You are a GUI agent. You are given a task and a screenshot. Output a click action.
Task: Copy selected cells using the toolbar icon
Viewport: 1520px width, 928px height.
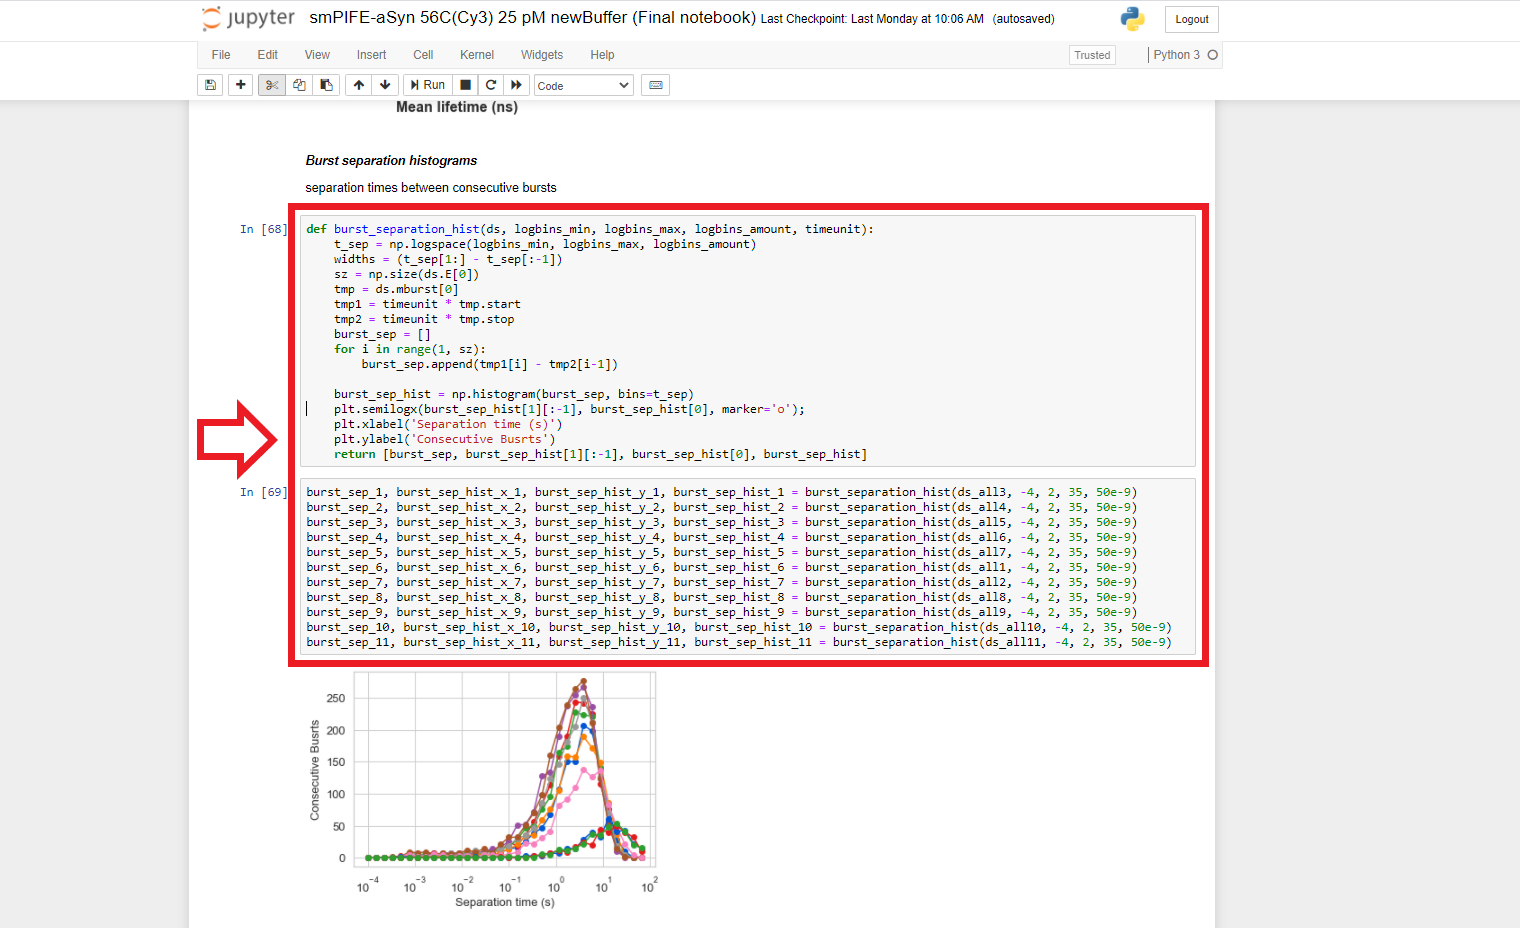click(299, 85)
